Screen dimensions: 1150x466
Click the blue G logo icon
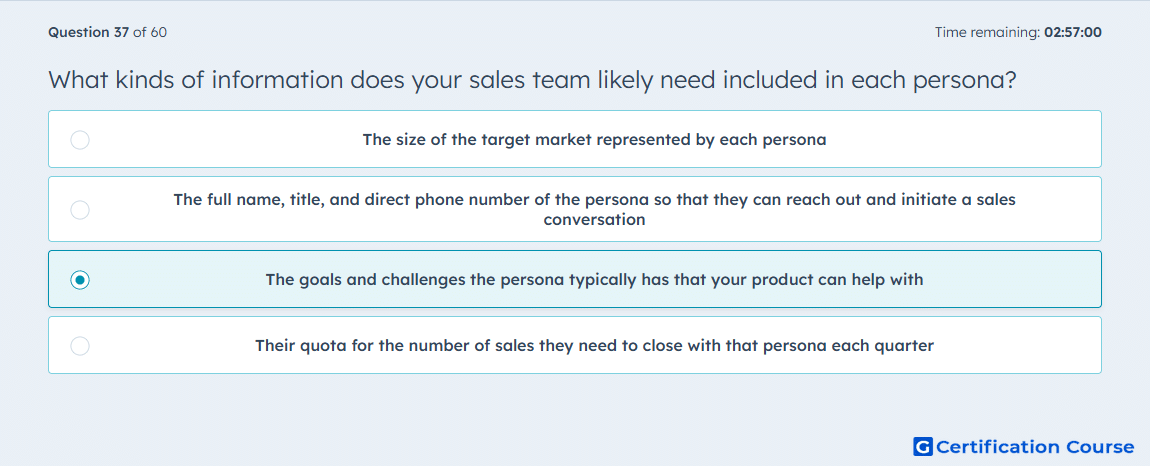(923, 446)
